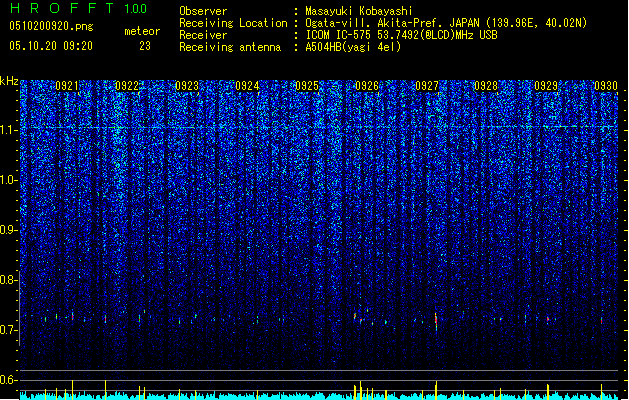Click the Receiving Location label
Viewport: 629px width, 400px height.
[x=233, y=23]
